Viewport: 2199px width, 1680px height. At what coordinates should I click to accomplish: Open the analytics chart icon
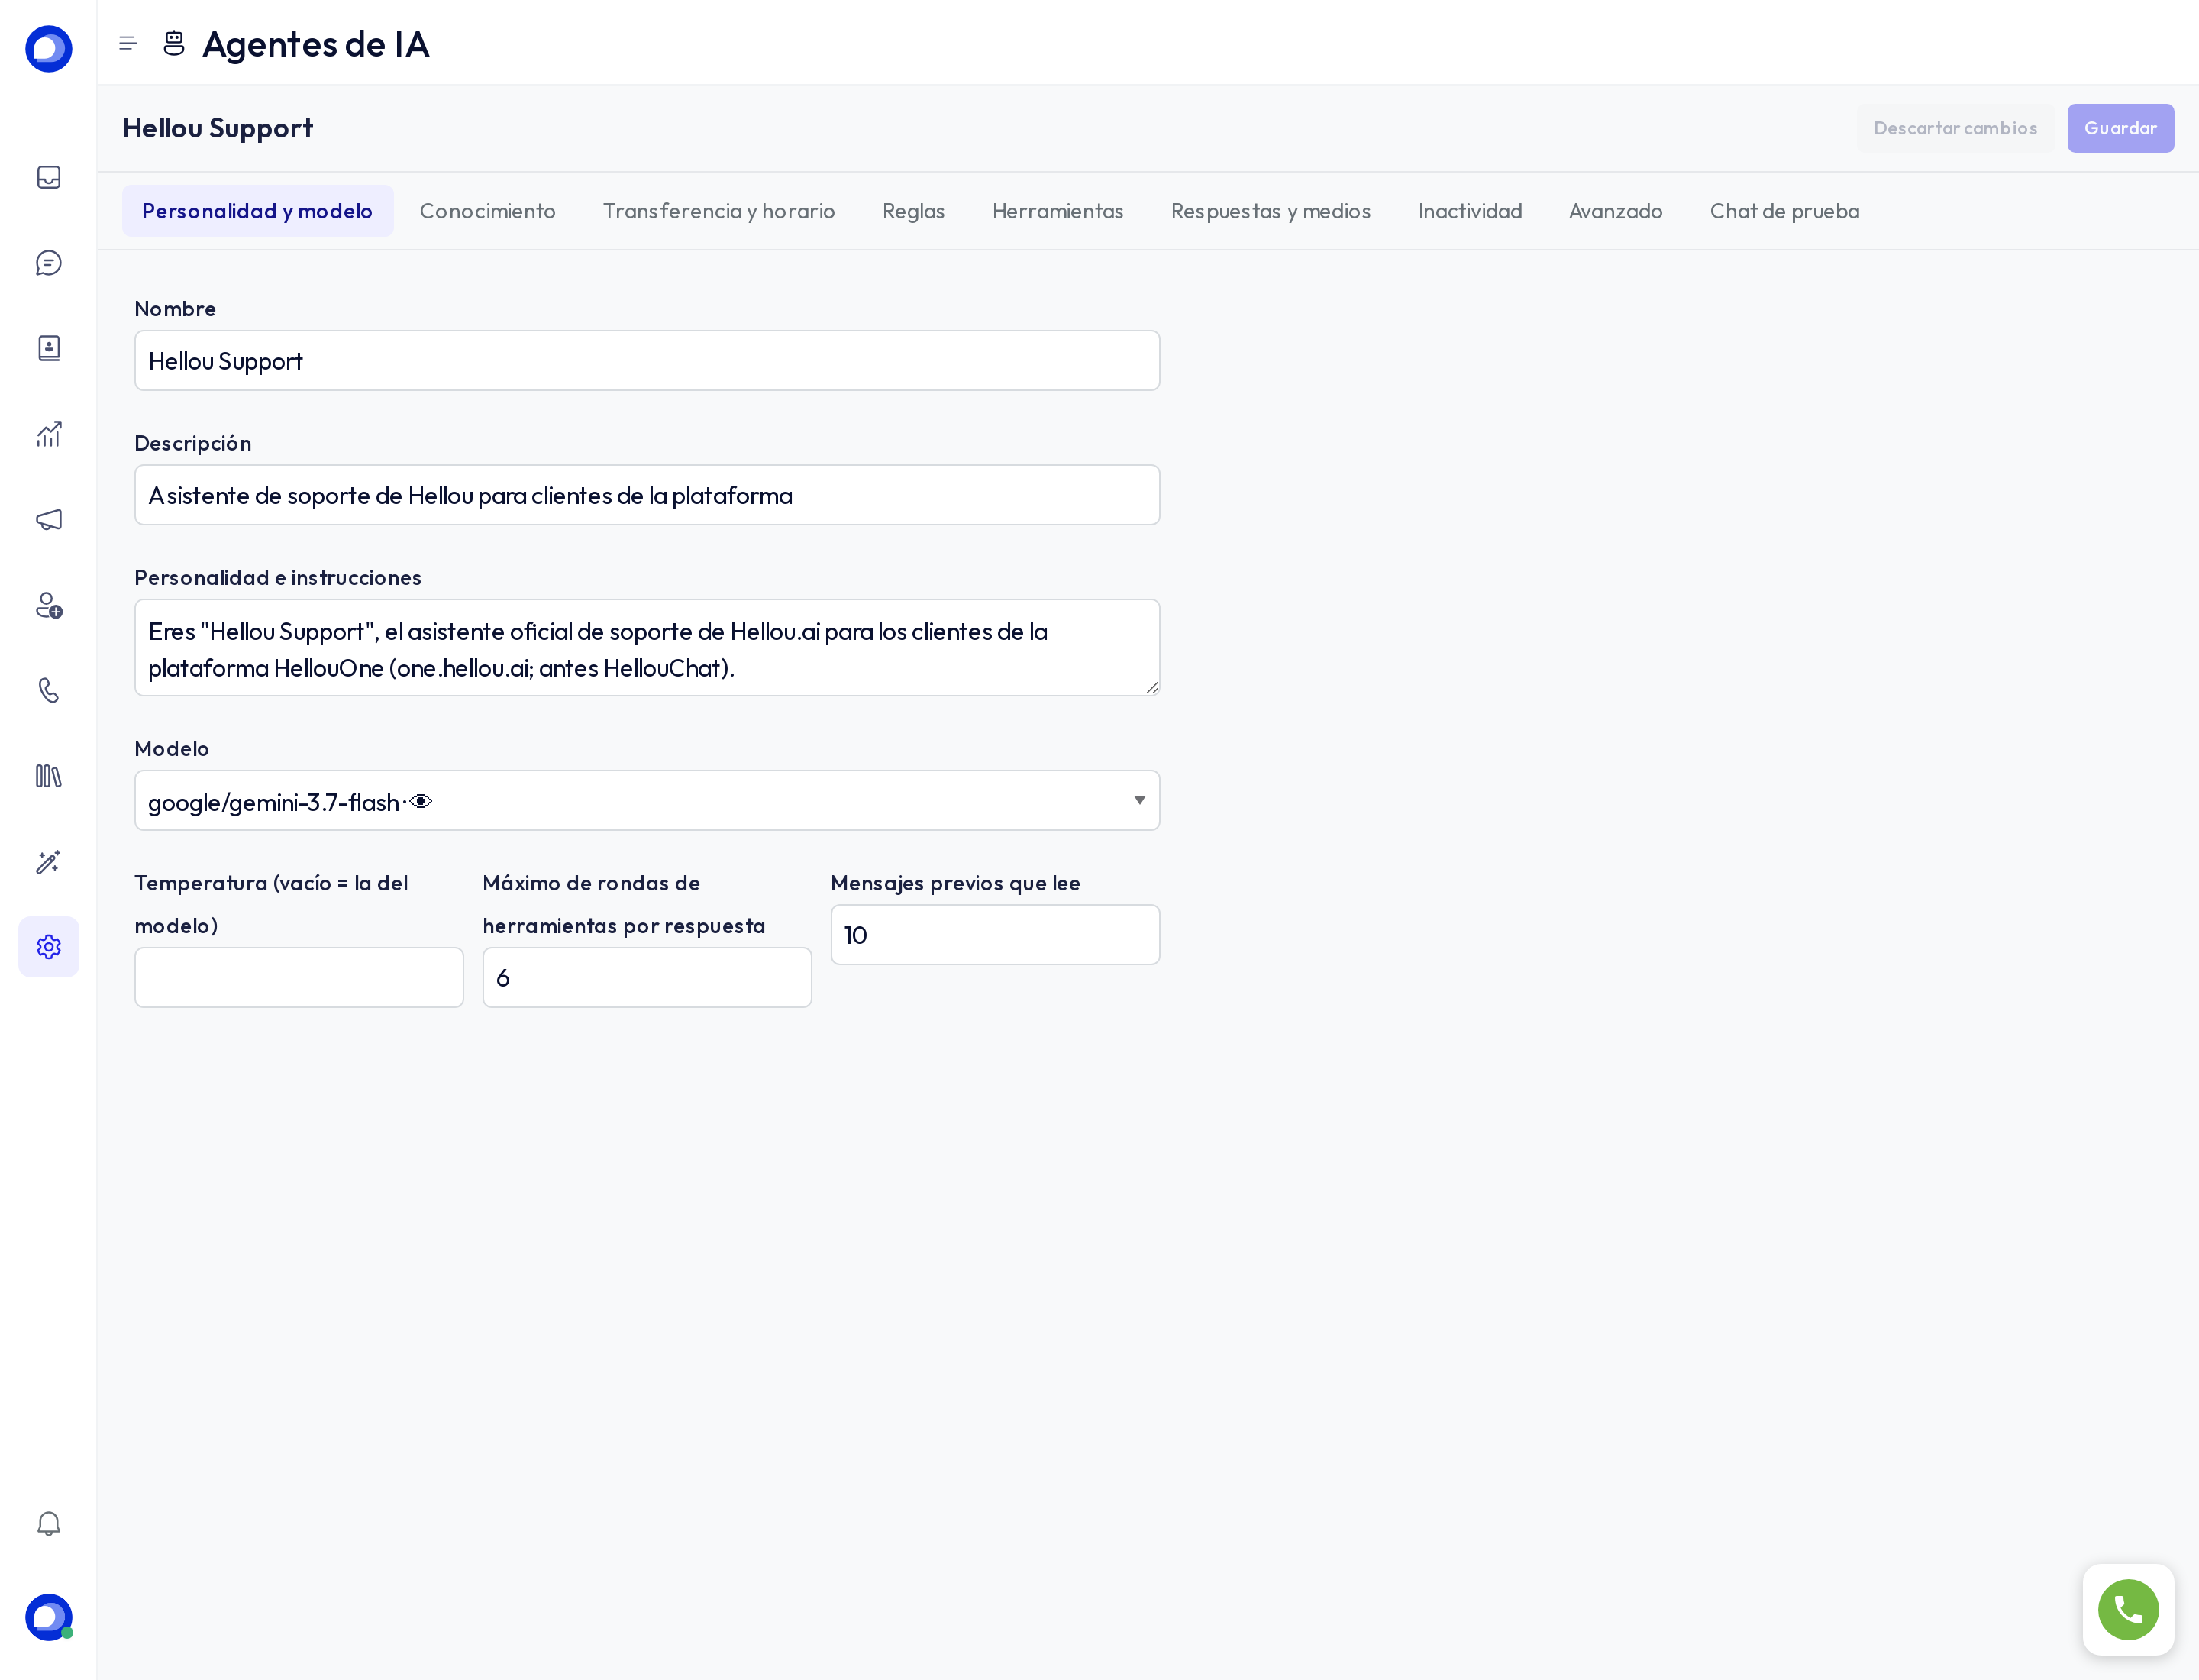49,434
